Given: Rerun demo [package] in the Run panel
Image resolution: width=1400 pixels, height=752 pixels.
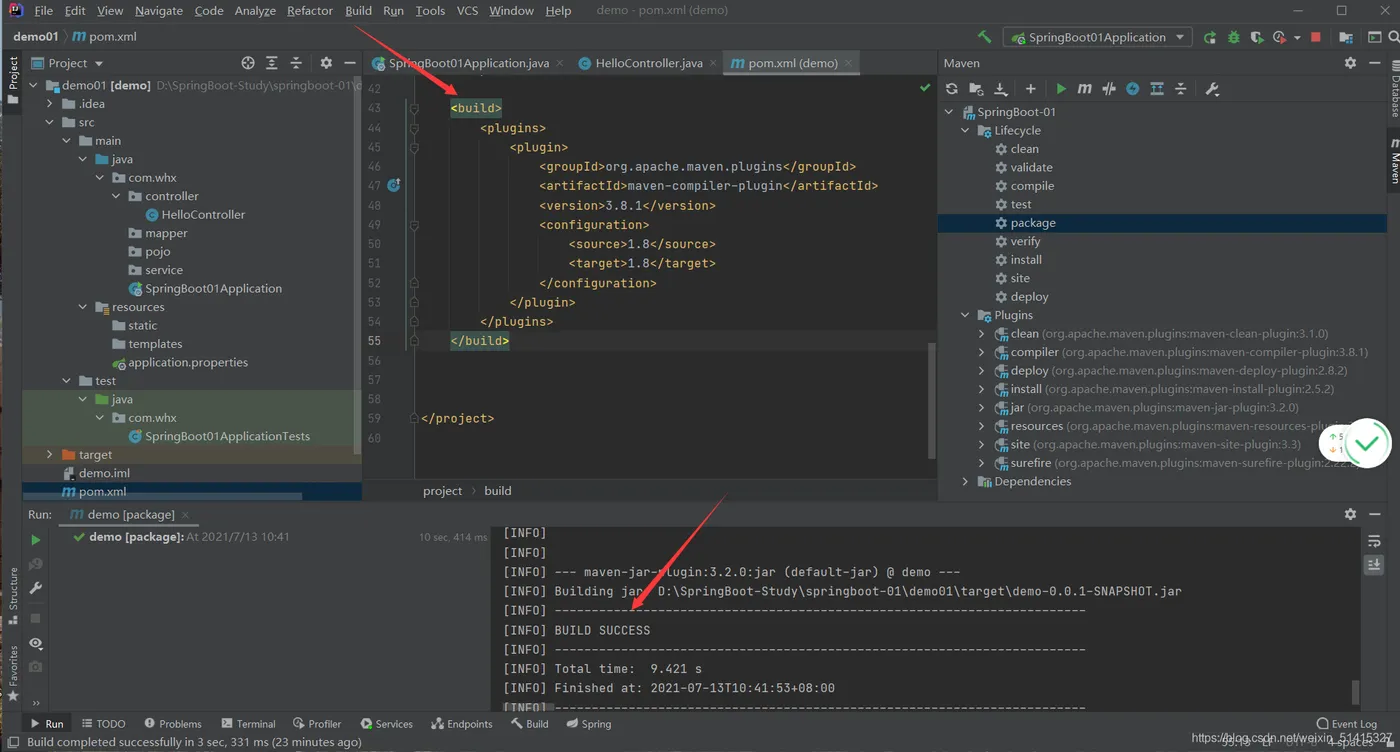Looking at the screenshot, I should click(35, 540).
